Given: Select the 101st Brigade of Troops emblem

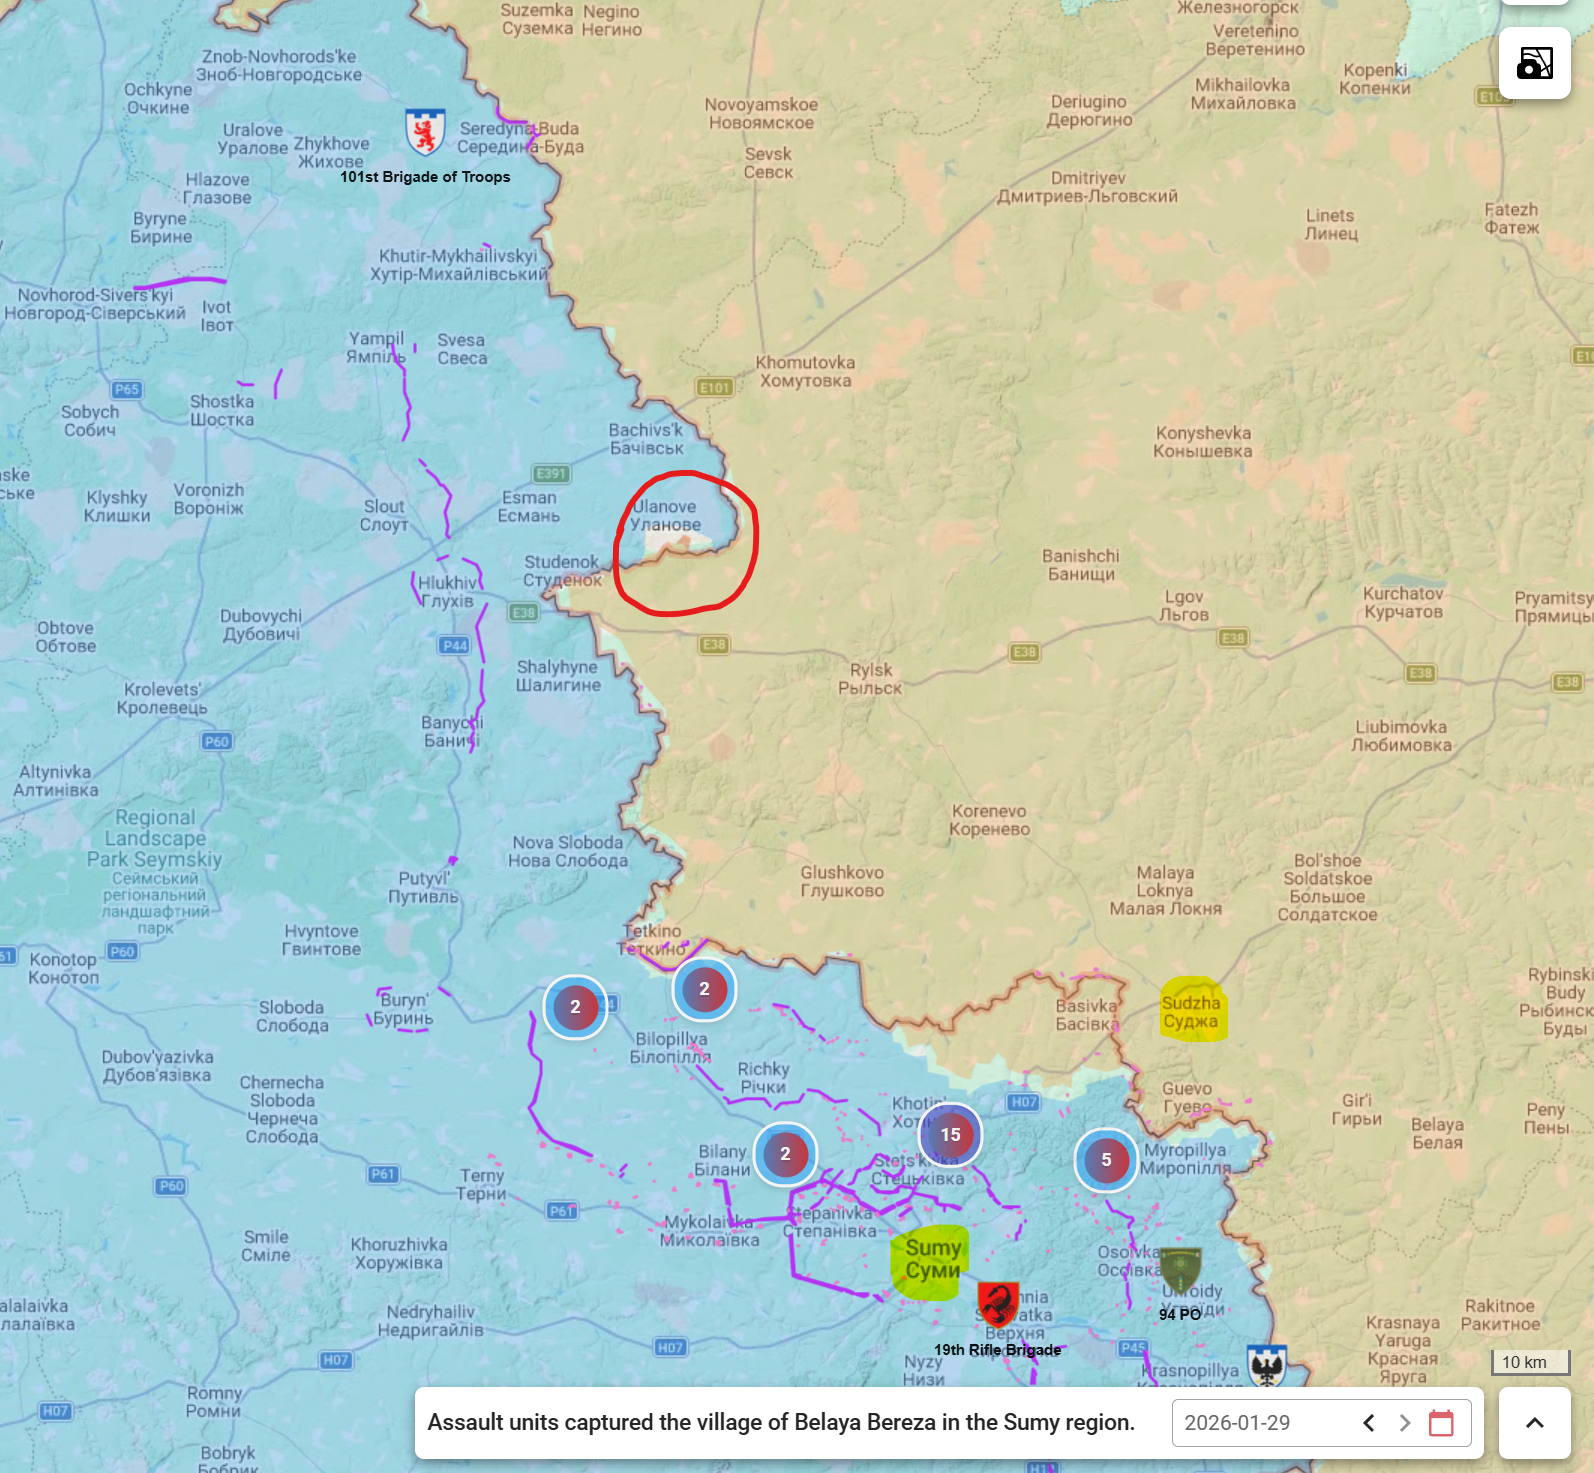Looking at the screenshot, I should pos(425,132).
